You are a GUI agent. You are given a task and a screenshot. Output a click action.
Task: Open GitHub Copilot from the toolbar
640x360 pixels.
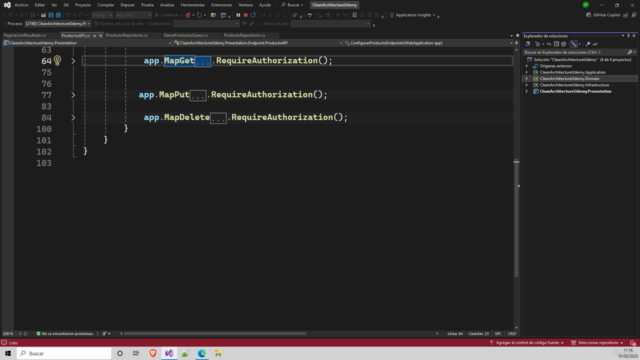pyautogui.click(x=603, y=15)
